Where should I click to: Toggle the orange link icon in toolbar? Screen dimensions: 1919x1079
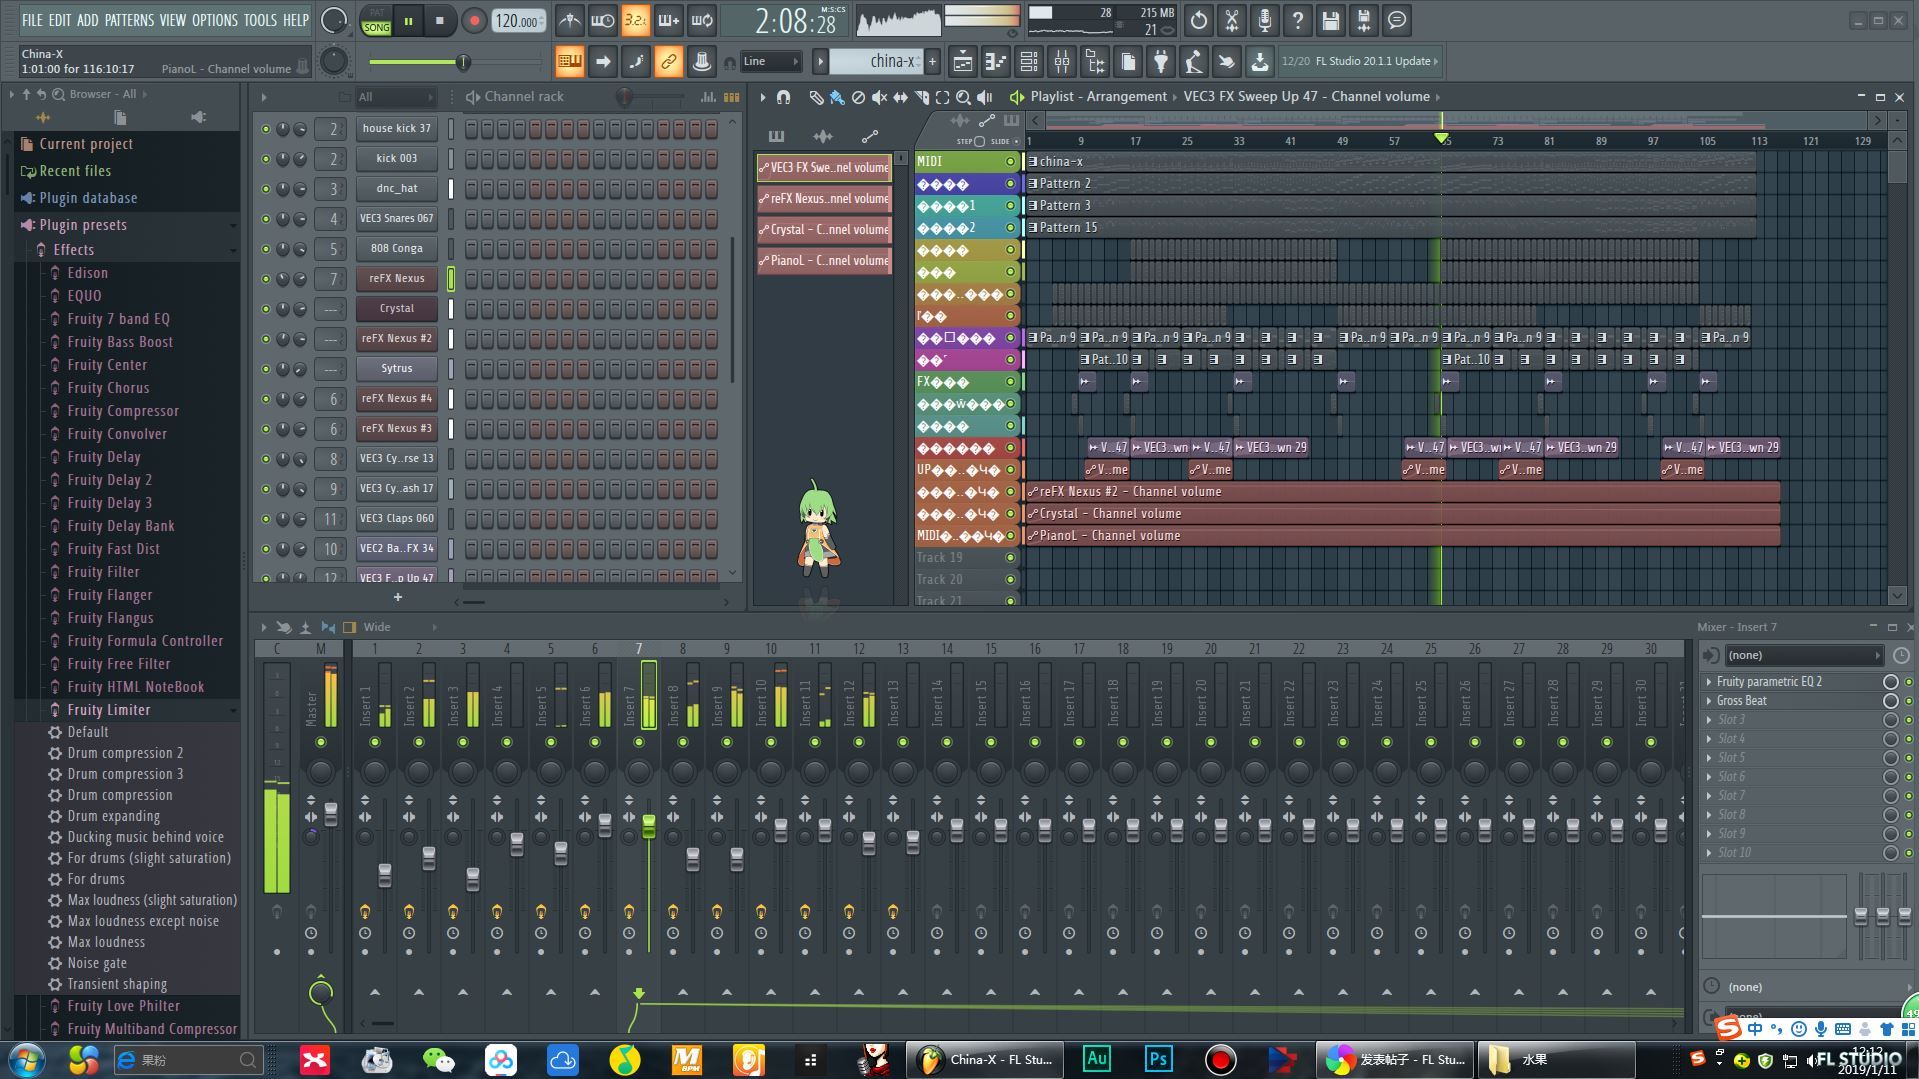click(x=668, y=62)
